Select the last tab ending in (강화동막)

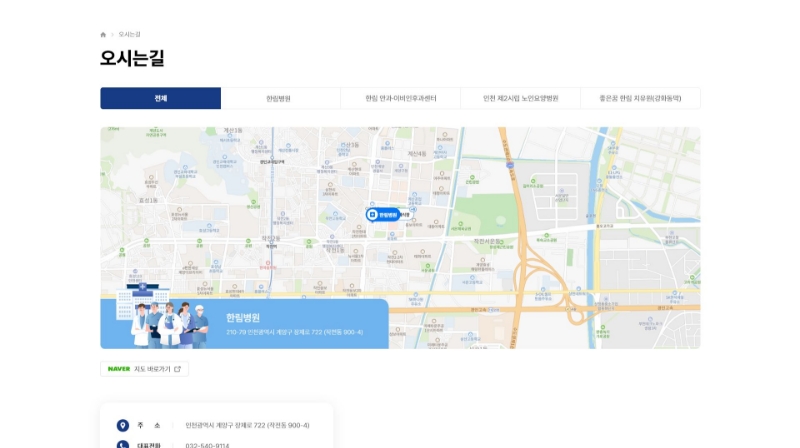(640, 98)
